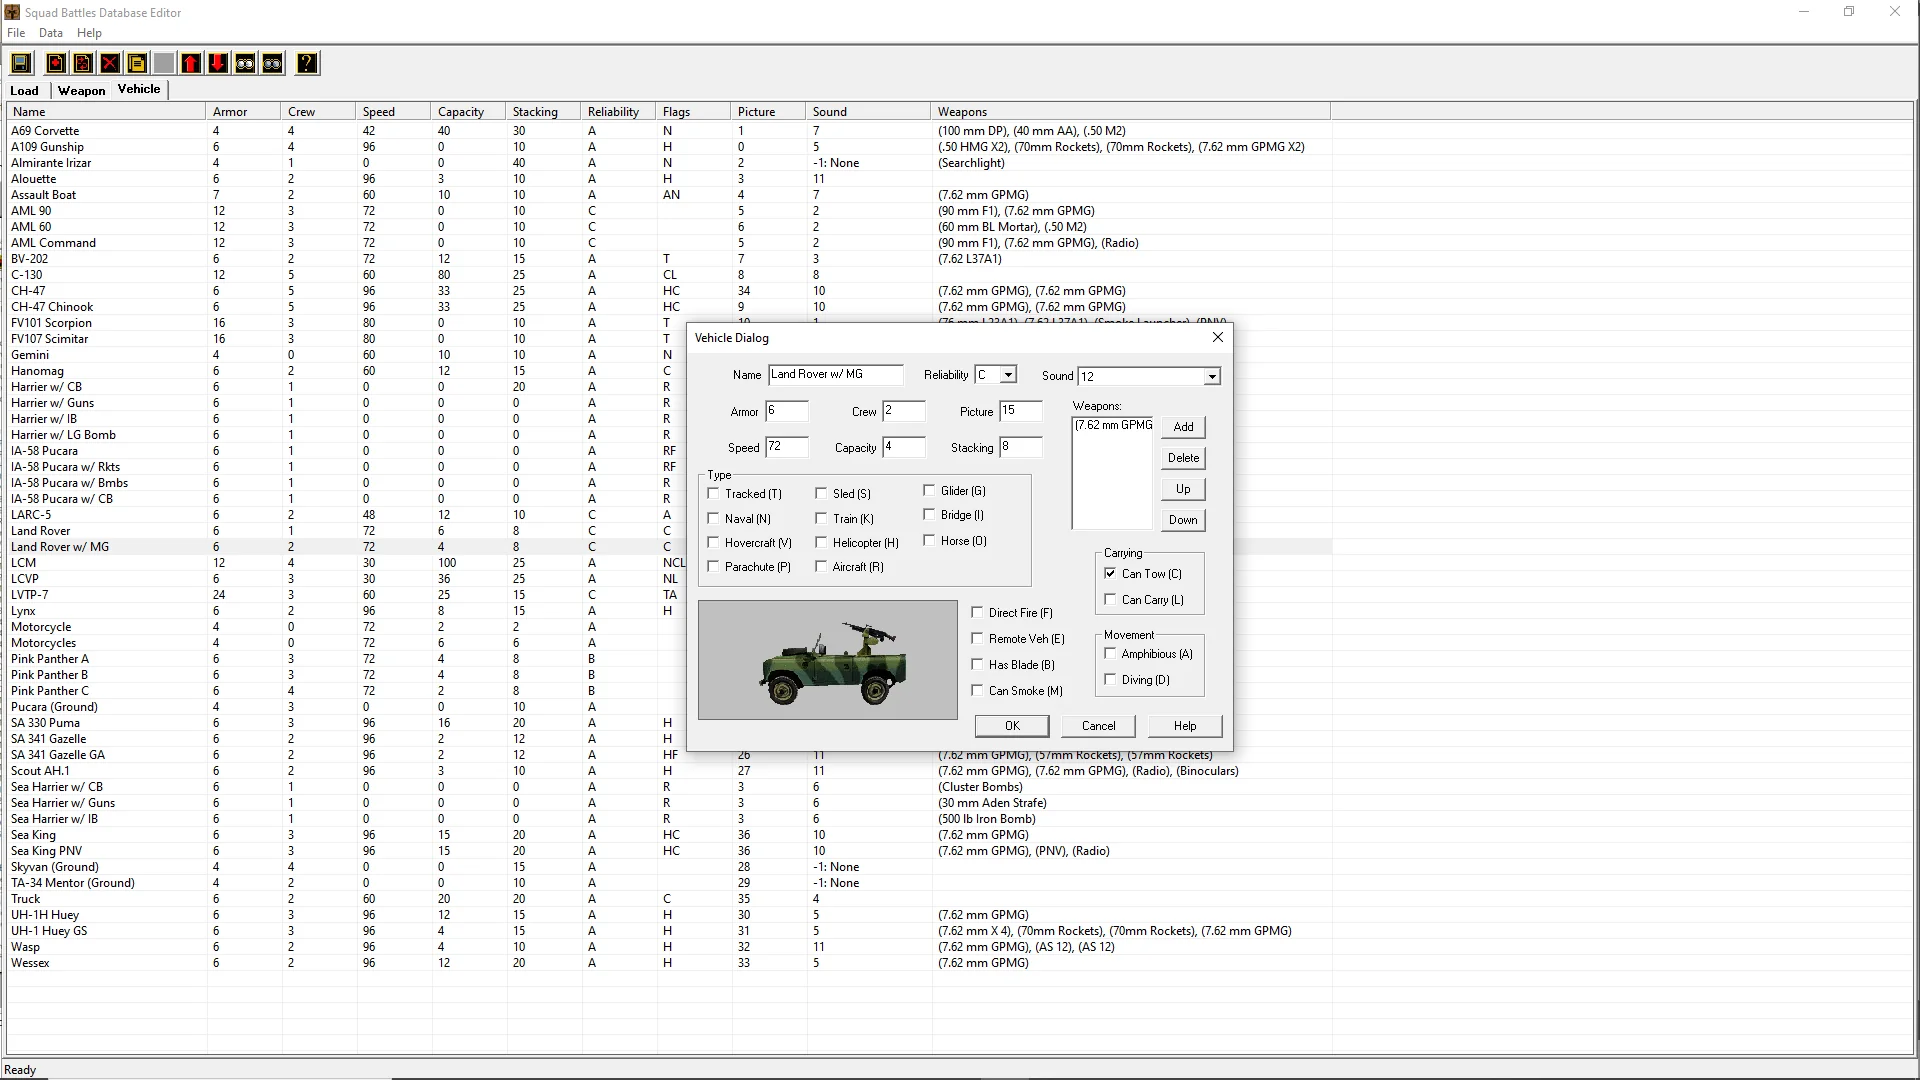Tick the Amphibious (A) checkbox
The height and width of the screenshot is (1080, 1920).
tap(1110, 653)
